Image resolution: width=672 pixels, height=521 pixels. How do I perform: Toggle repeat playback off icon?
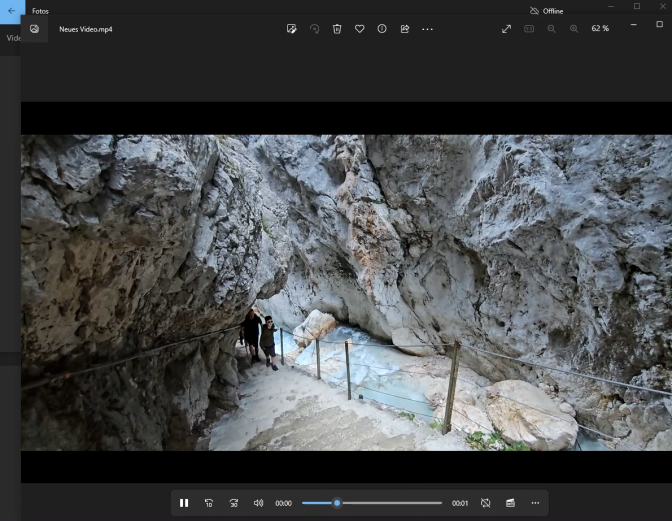point(486,503)
